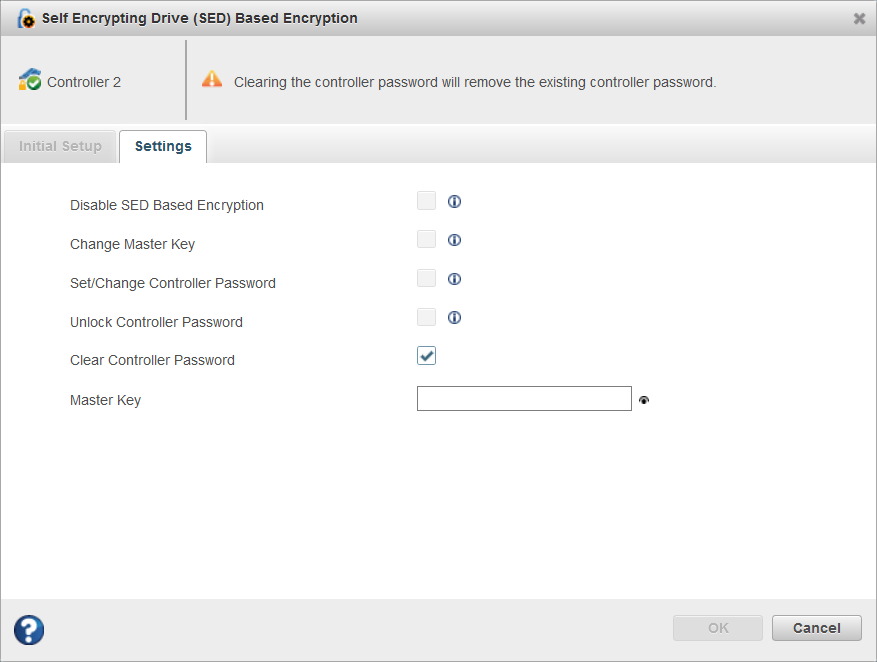Screen dimensions: 877x662
Task: Click info icon for Set/Change Controller Password
Action: [x=454, y=278]
